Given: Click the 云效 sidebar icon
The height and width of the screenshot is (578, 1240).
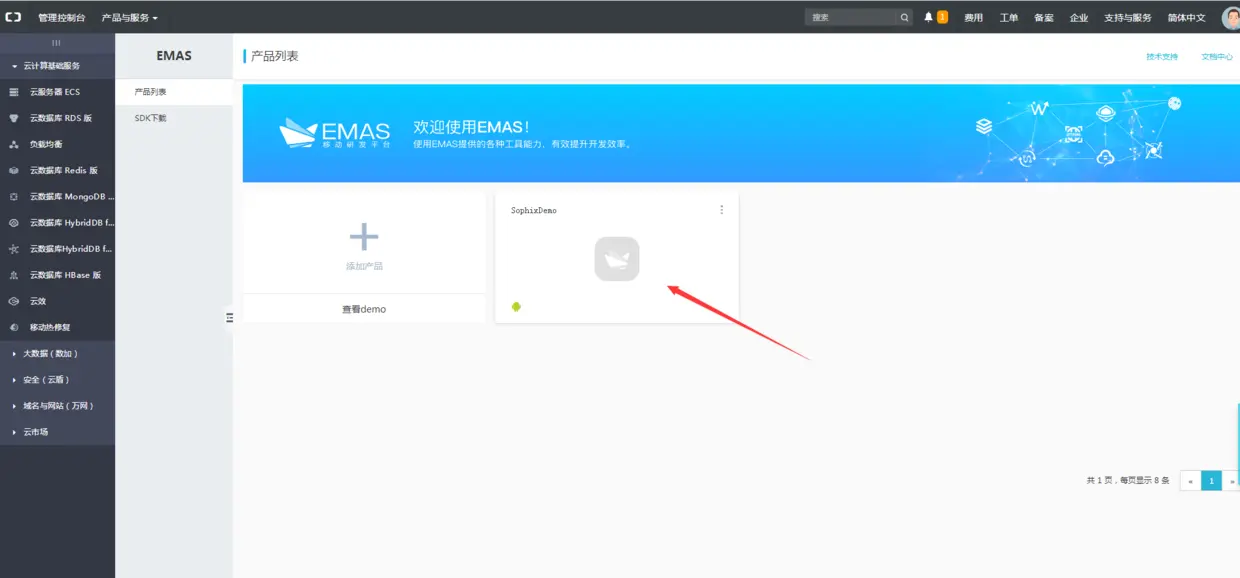Looking at the screenshot, I should pos(14,301).
